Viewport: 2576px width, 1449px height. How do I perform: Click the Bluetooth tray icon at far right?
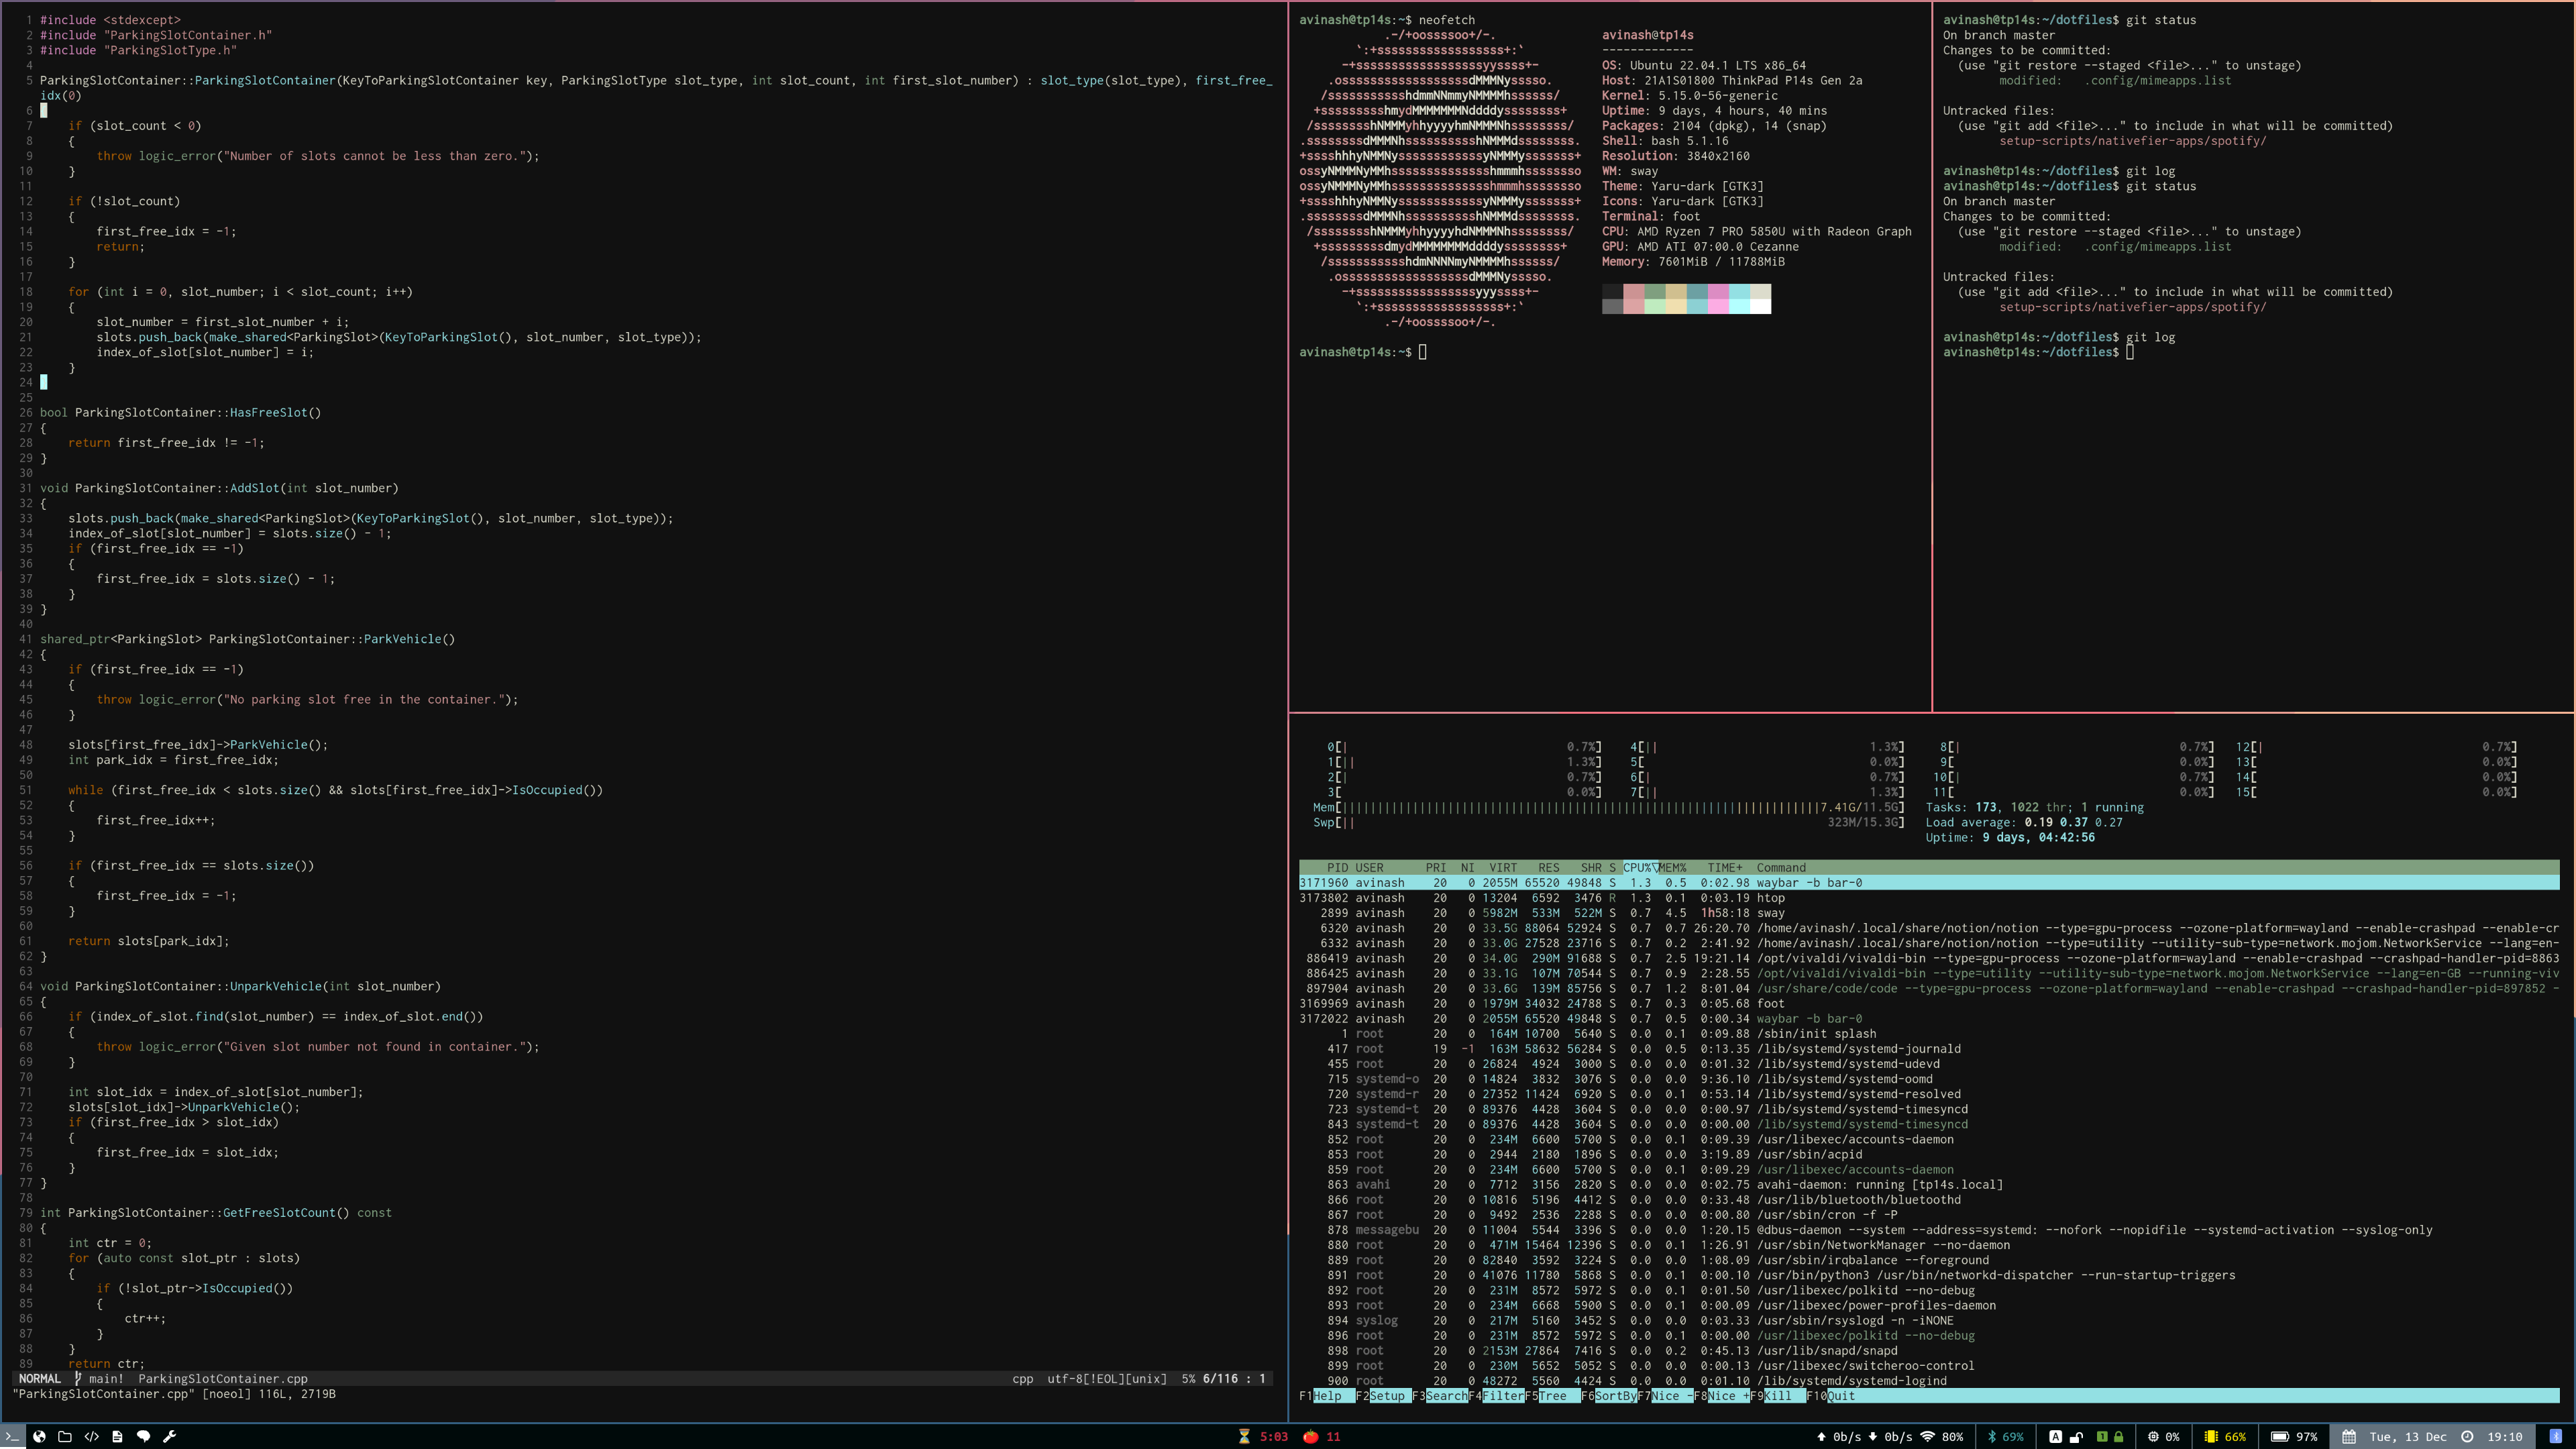click(2555, 1436)
